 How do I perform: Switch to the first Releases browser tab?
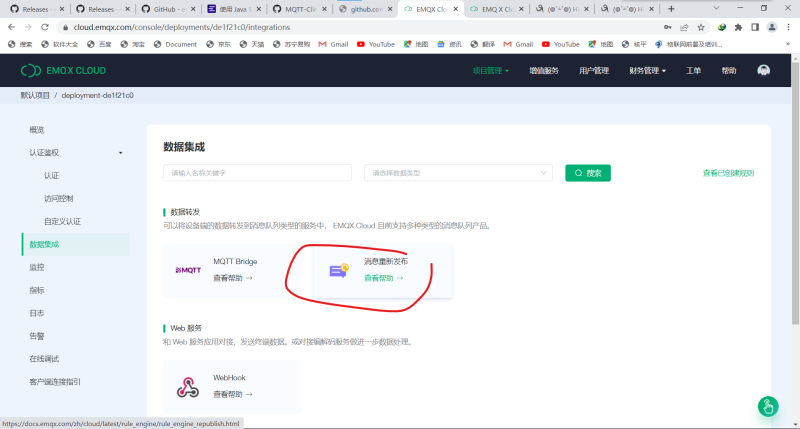(x=36, y=9)
